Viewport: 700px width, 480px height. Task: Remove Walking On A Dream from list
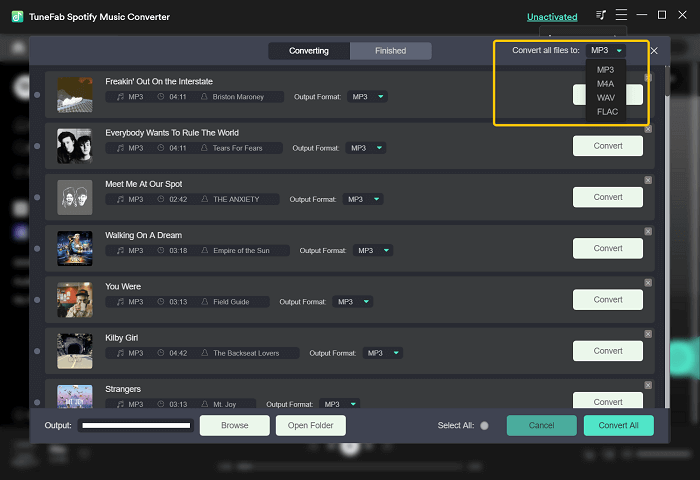pyautogui.click(x=648, y=231)
